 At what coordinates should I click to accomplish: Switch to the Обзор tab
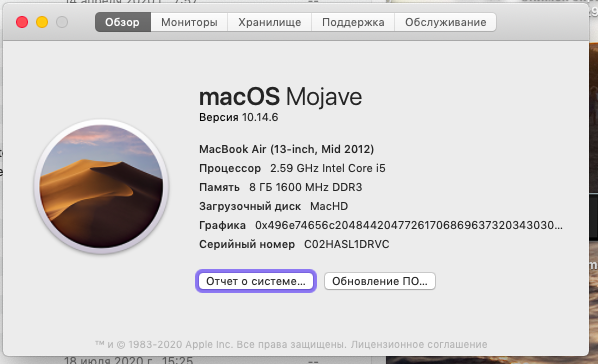123,22
